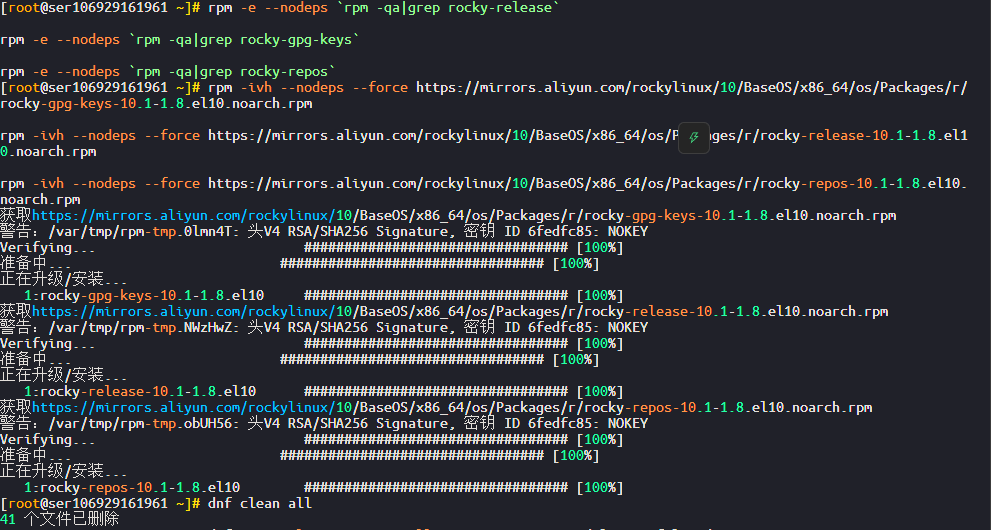
Task: Click the floating lightning bolt quick-action icon
Action: [x=694, y=137]
